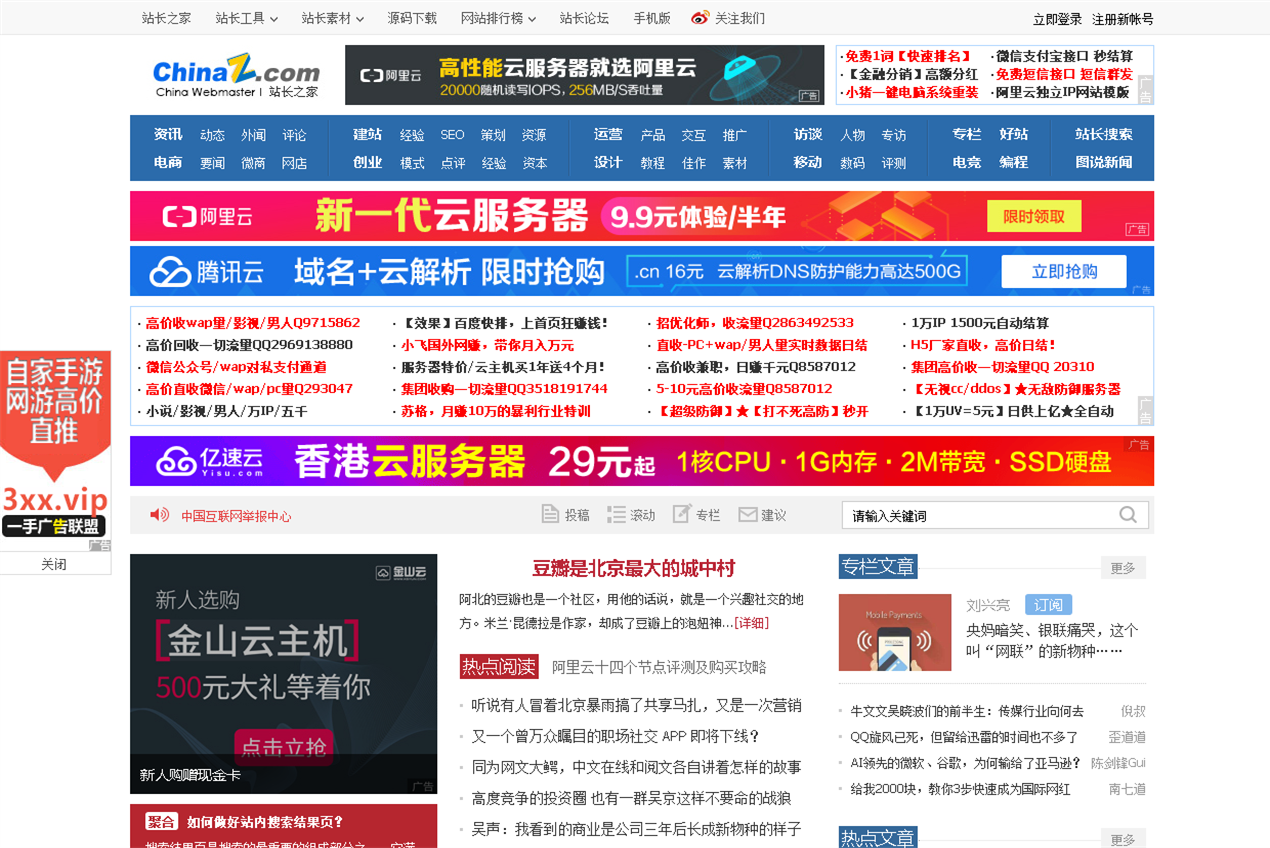Select 建站 in blue navigation

367,134
